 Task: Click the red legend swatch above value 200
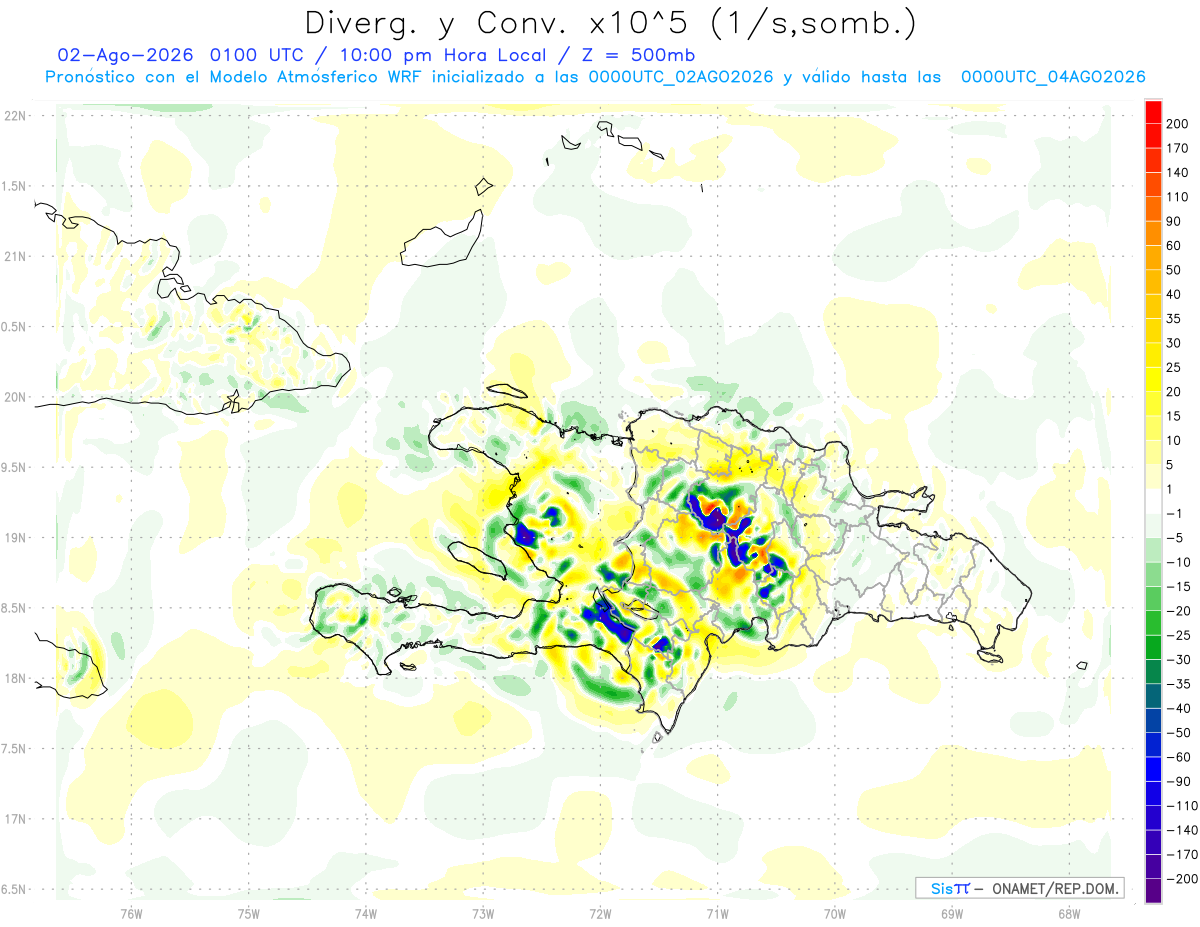[1153, 112]
